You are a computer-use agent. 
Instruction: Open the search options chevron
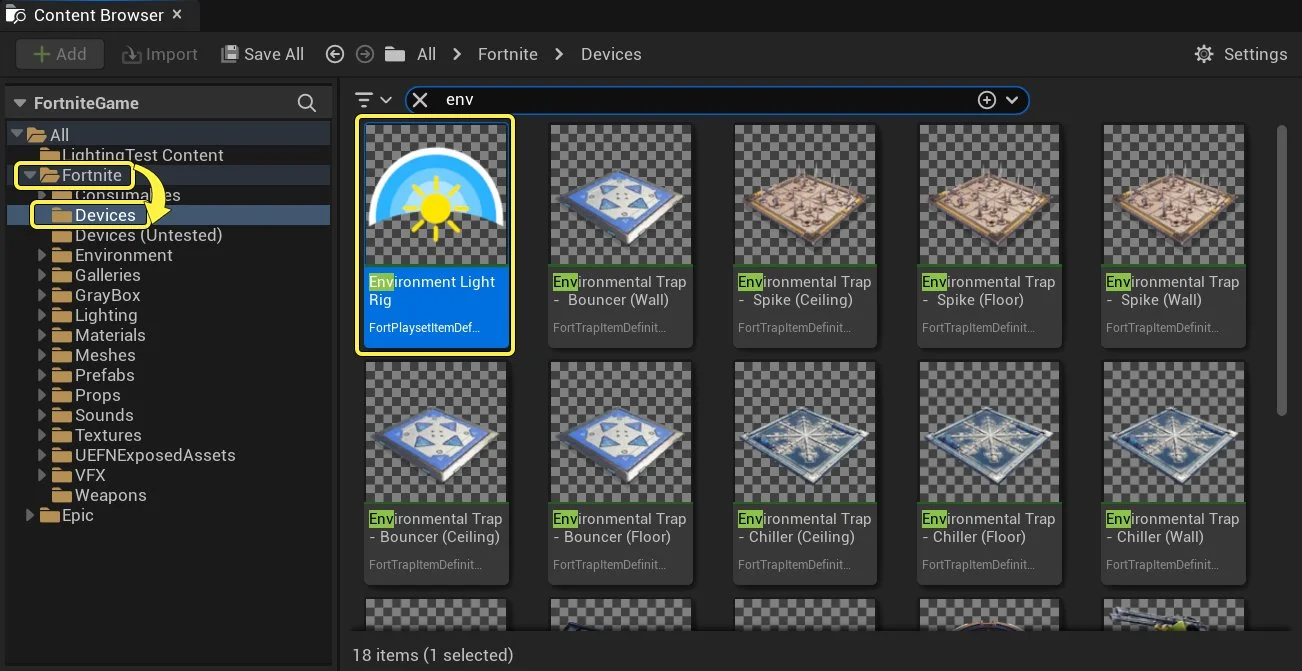[x=1012, y=100]
